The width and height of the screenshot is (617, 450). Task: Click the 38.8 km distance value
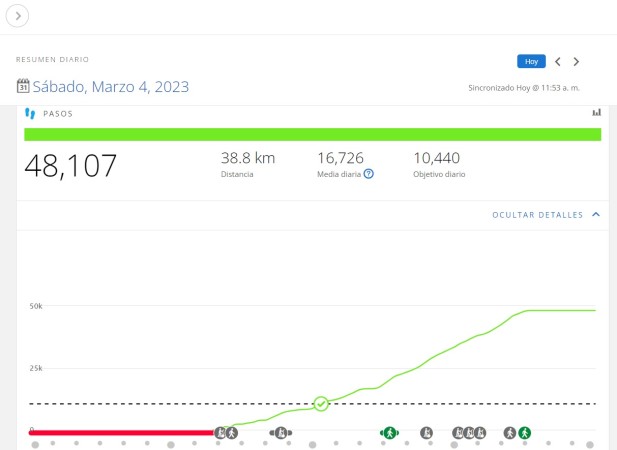point(248,158)
